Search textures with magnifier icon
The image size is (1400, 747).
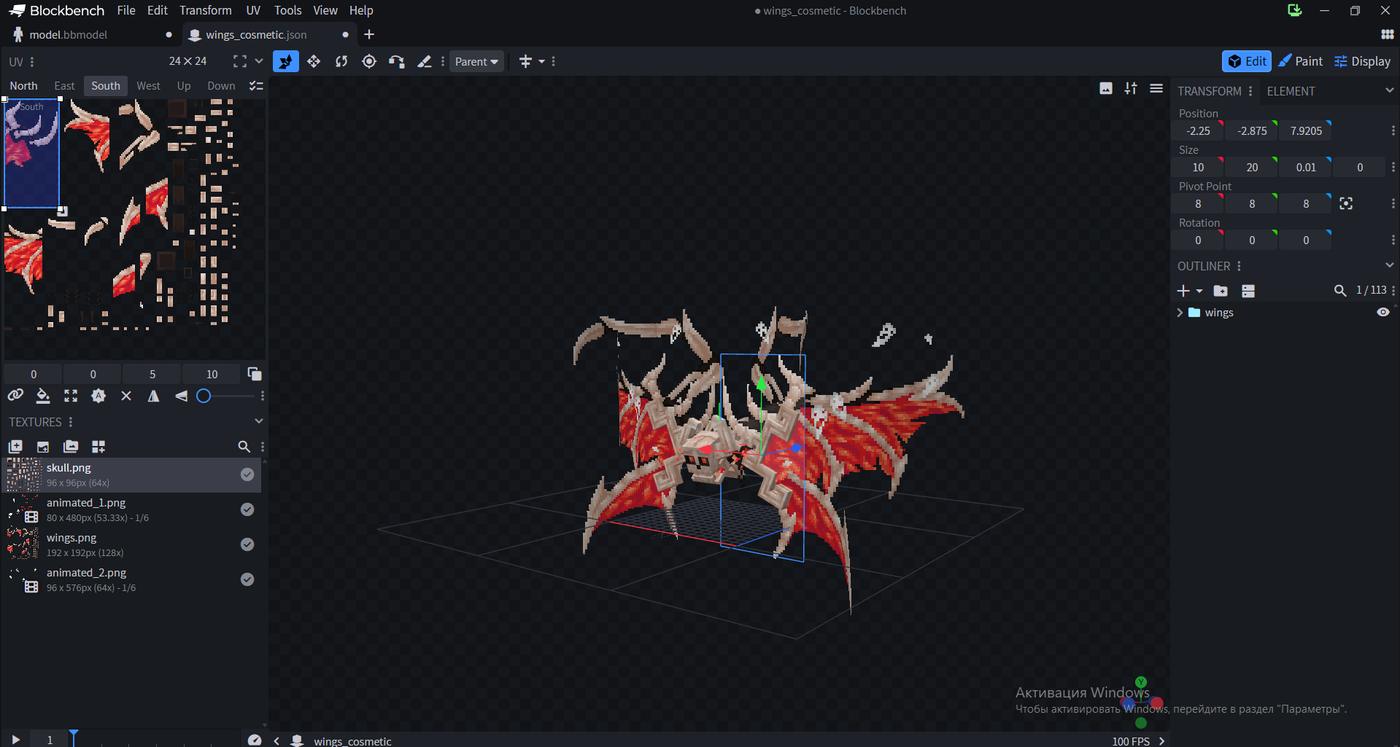point(244,447)
